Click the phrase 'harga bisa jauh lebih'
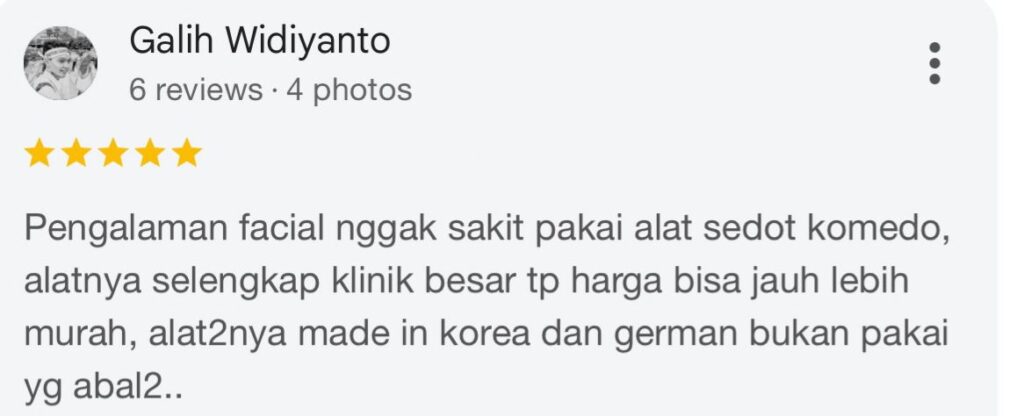Viewport: 1024px width, 416px height. pyautogui.click(x=739, y=283)
